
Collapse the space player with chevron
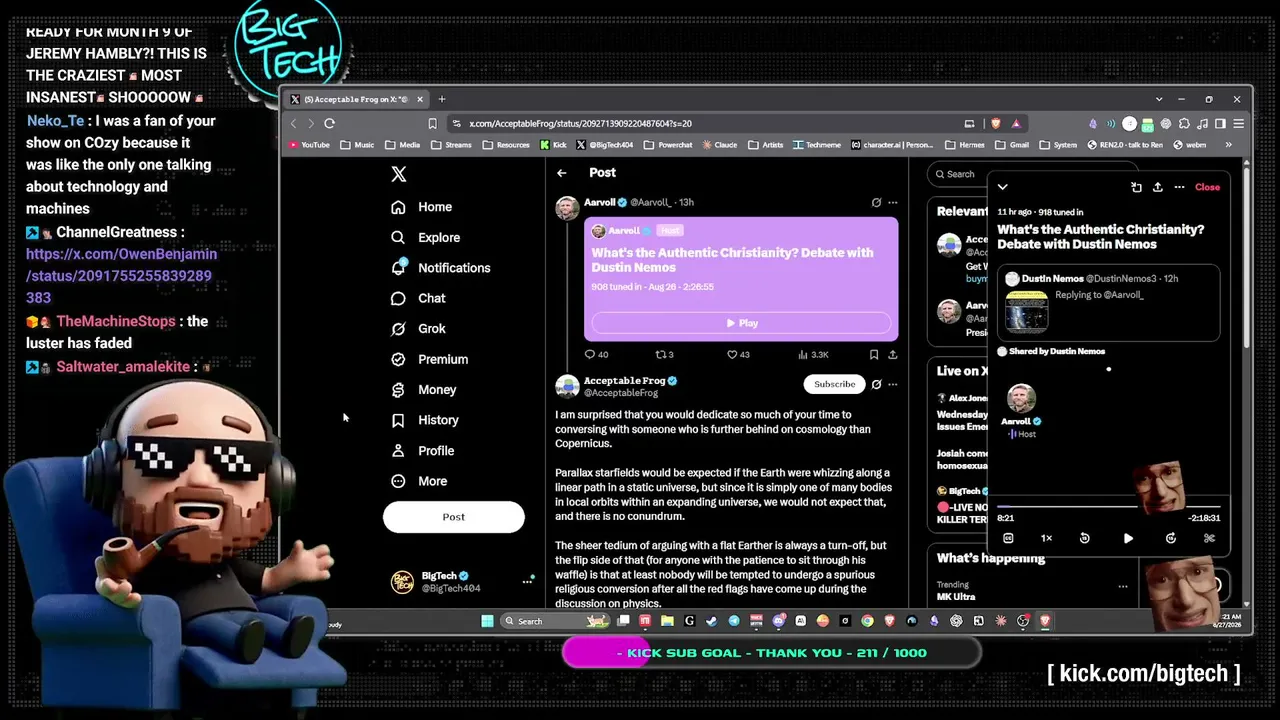(x=1002, y=187)
